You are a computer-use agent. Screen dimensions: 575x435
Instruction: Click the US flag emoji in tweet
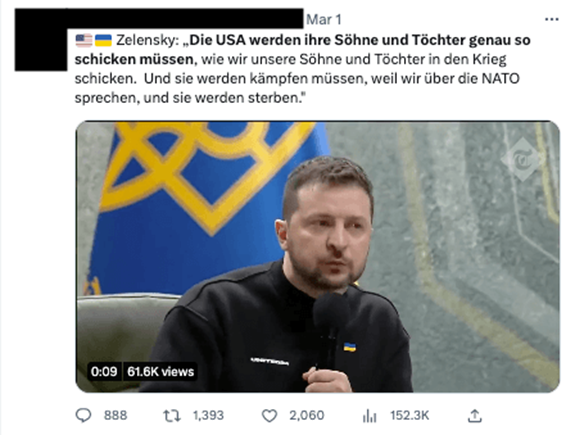point(84,40)
